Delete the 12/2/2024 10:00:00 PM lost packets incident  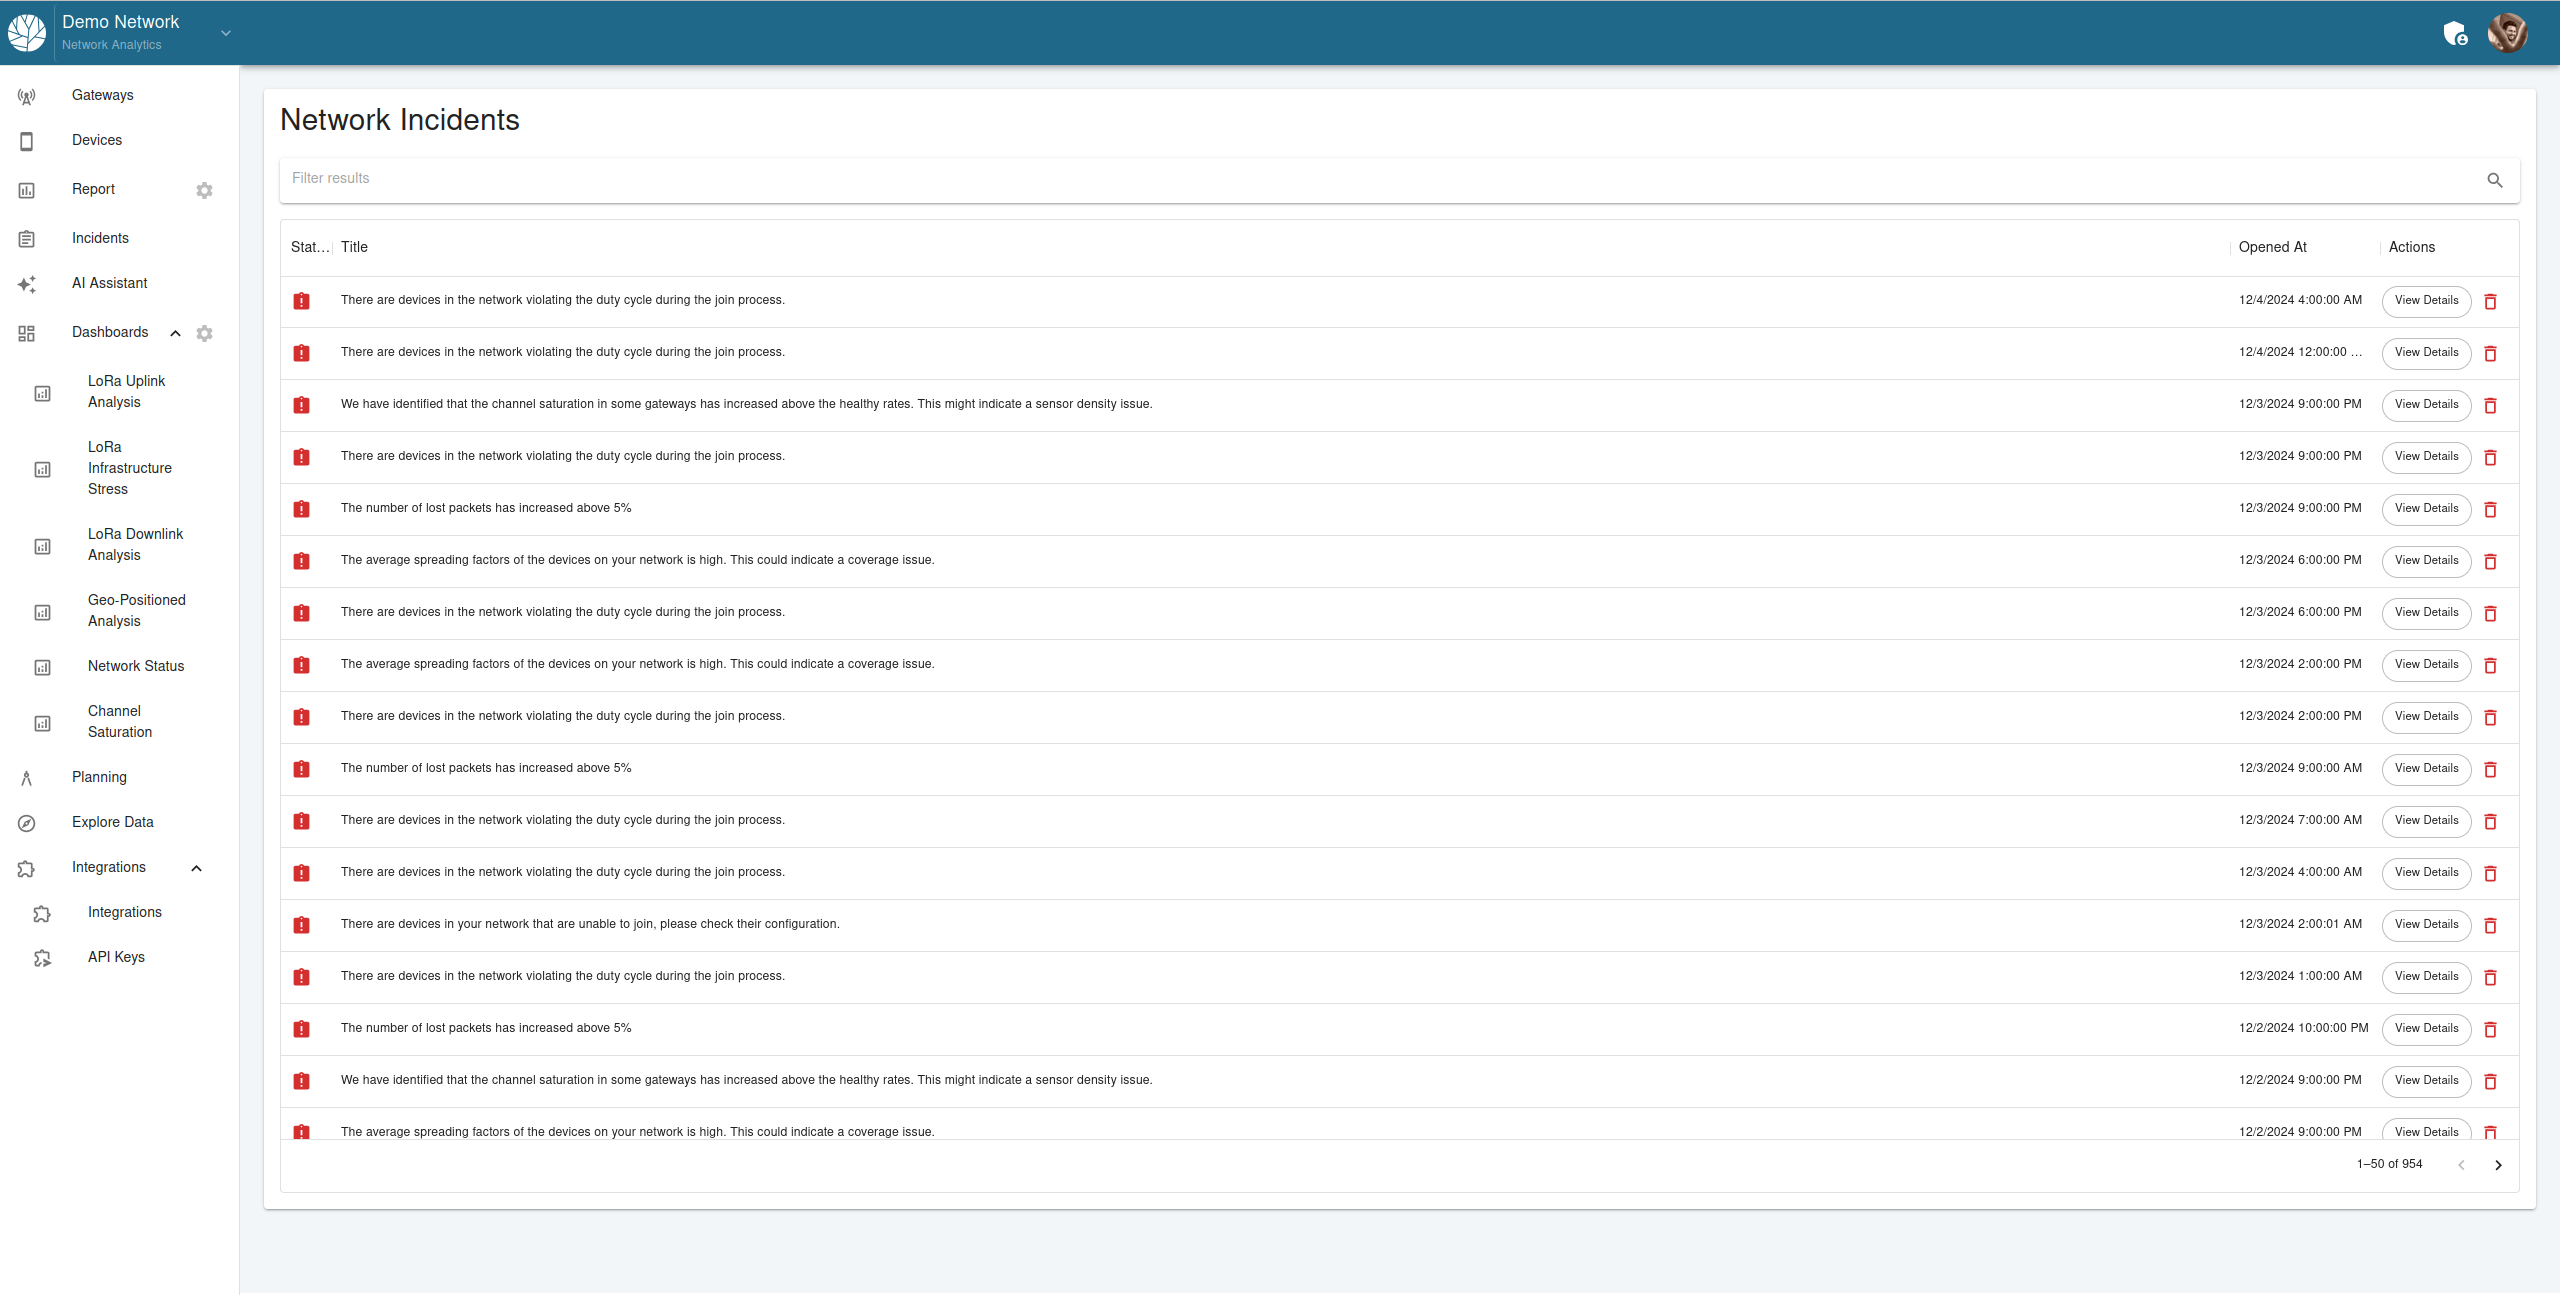pyautogui.click(x=2490, y=1029)
